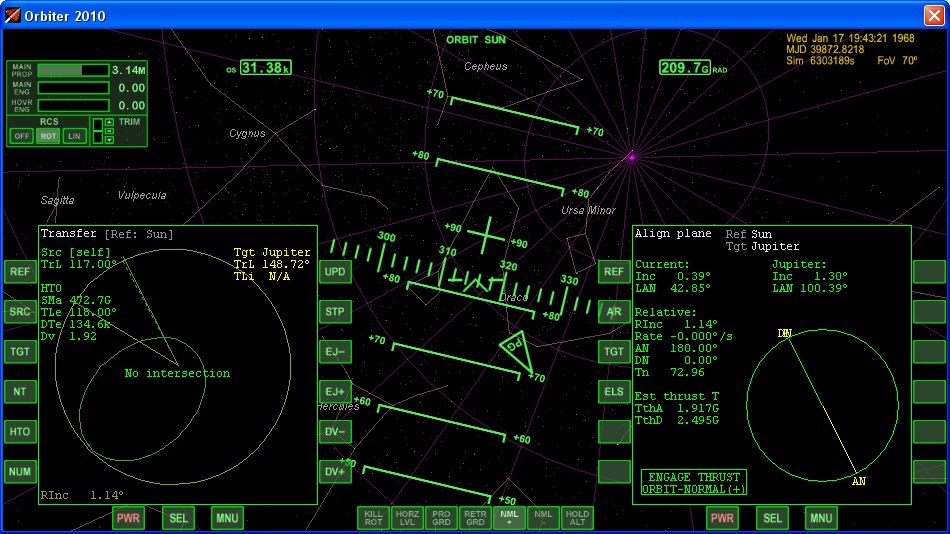Click SEL on the left MFD
Viewport: 950px width, 534px height.
(178, 518)
